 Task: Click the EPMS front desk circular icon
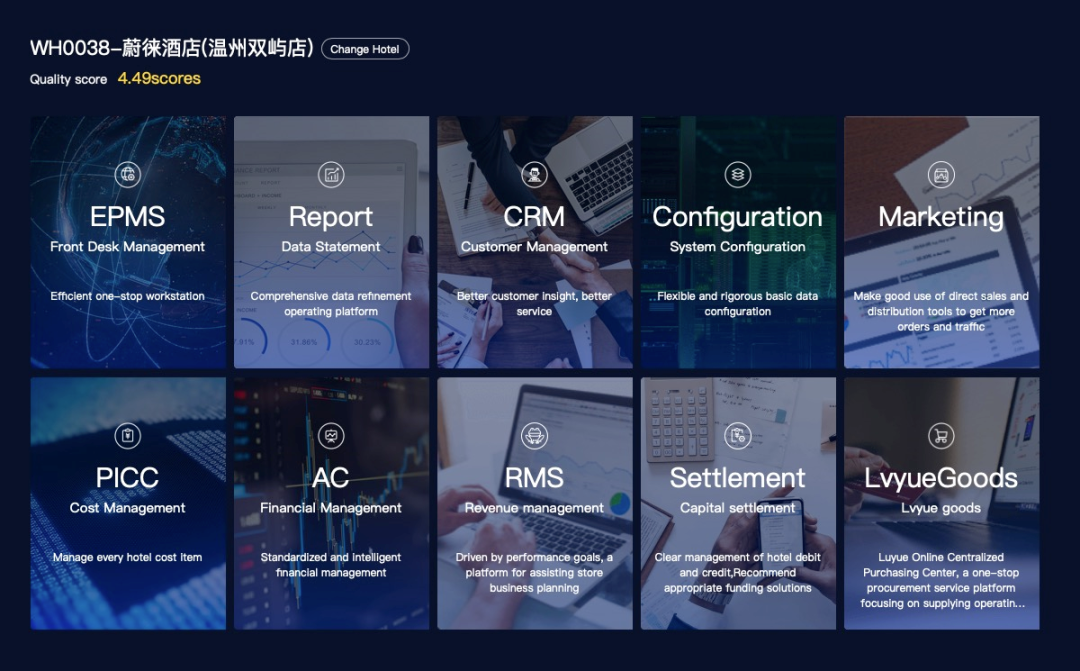pos(127,174)
